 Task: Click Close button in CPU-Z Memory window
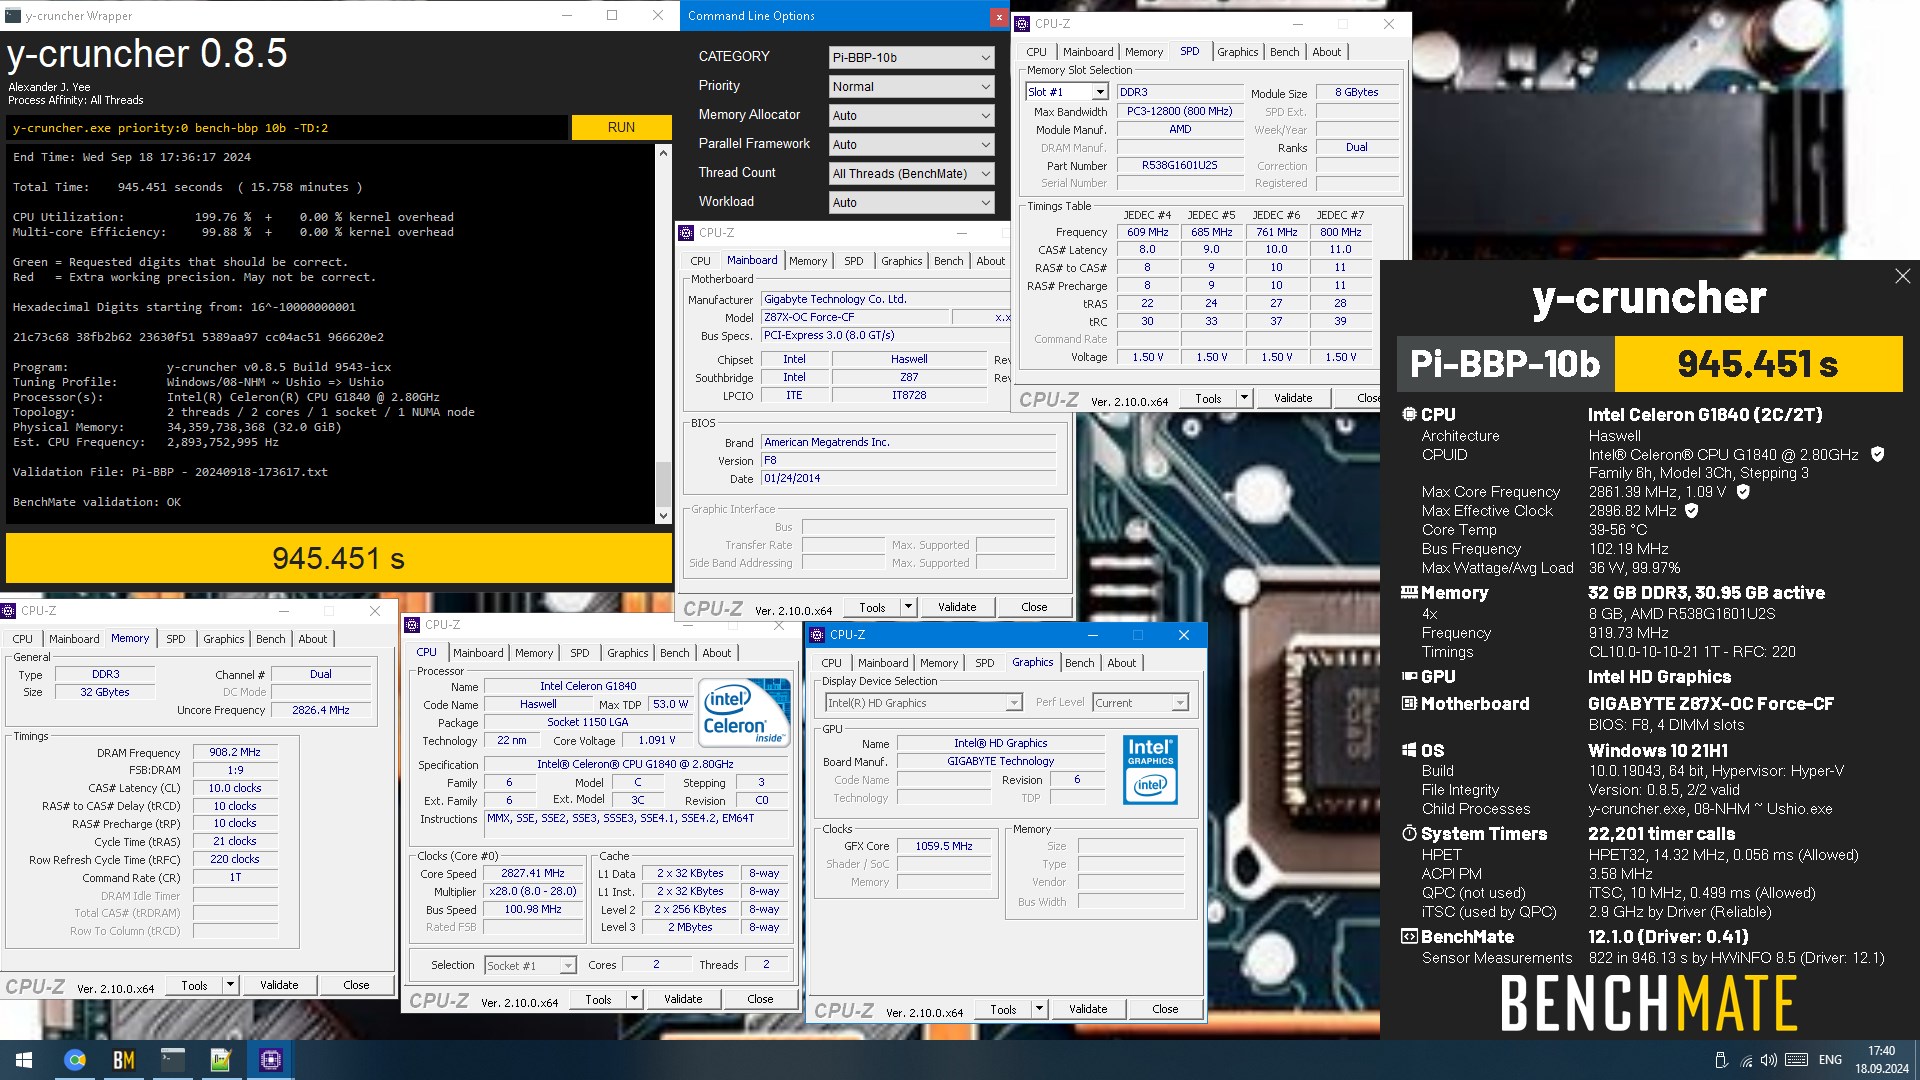(x=356, y=985)
